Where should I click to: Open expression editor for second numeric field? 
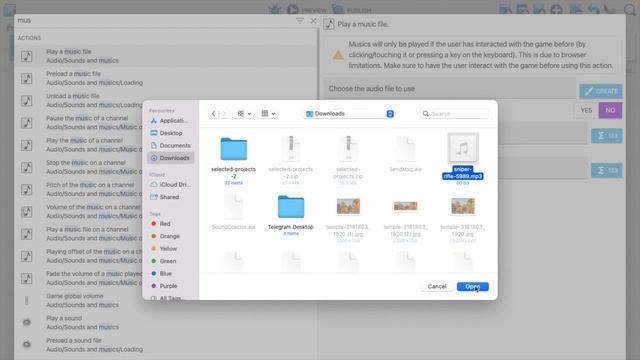pyautogui.click(x=607, y=170)
